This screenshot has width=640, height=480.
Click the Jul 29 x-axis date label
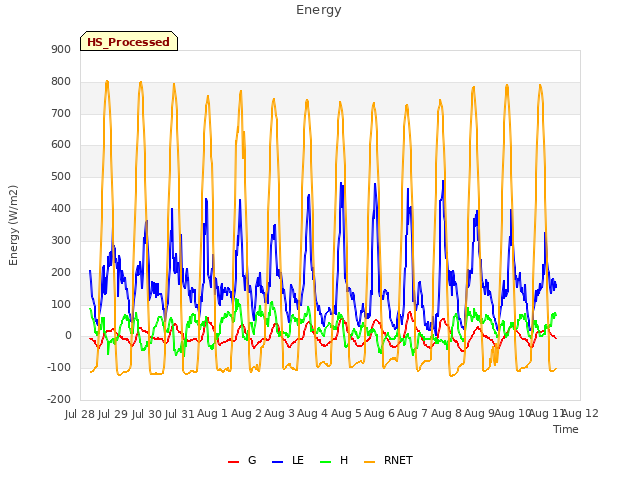(113, 414)
